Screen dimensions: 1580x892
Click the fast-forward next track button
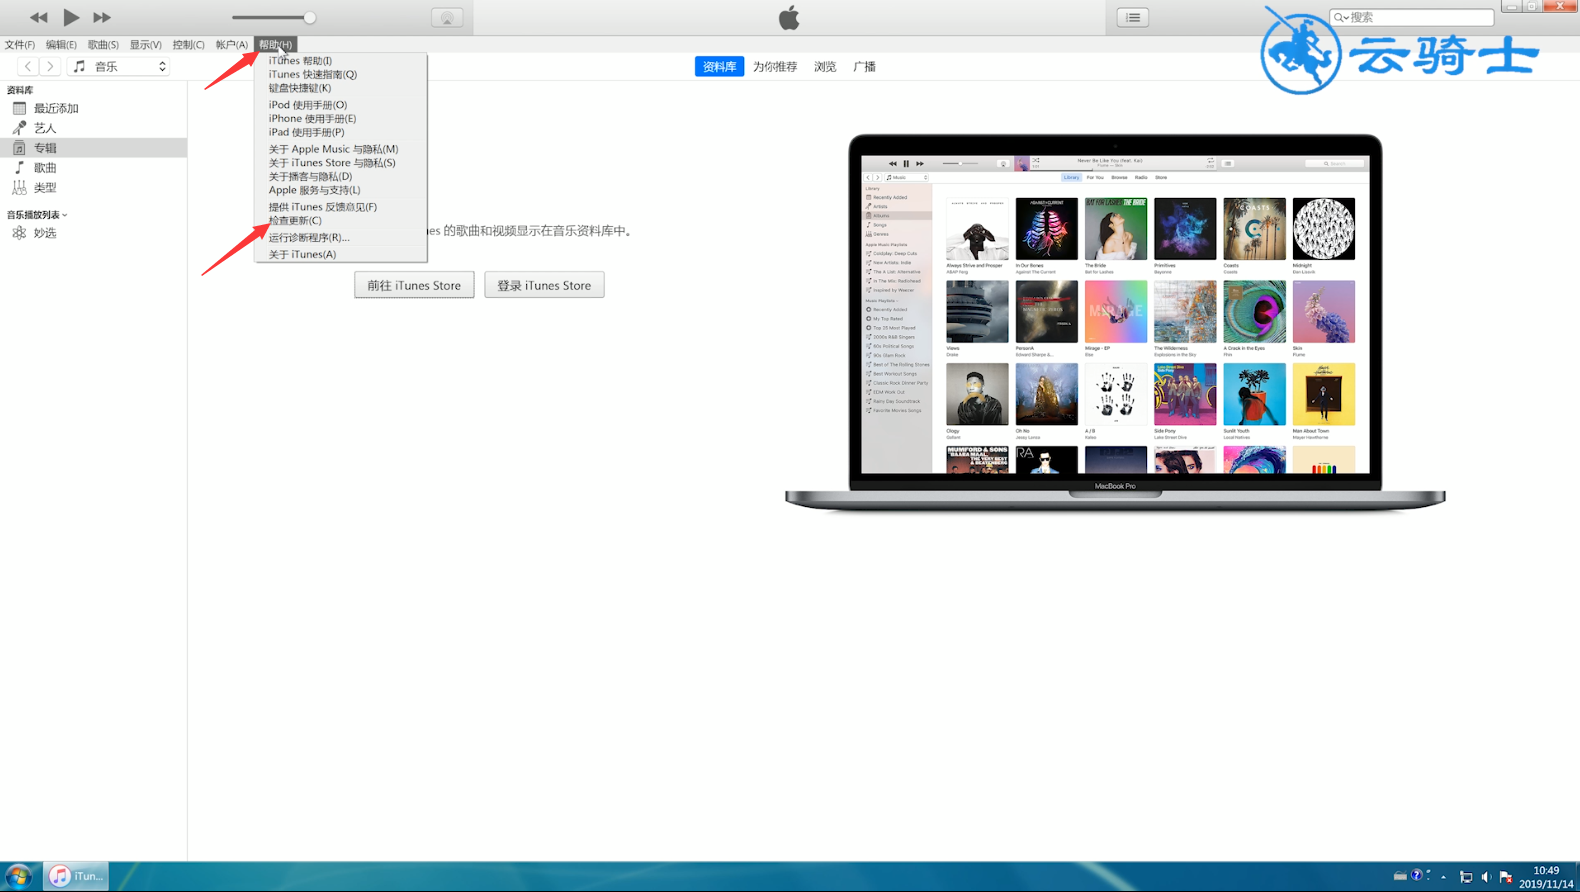click(102, 17)
